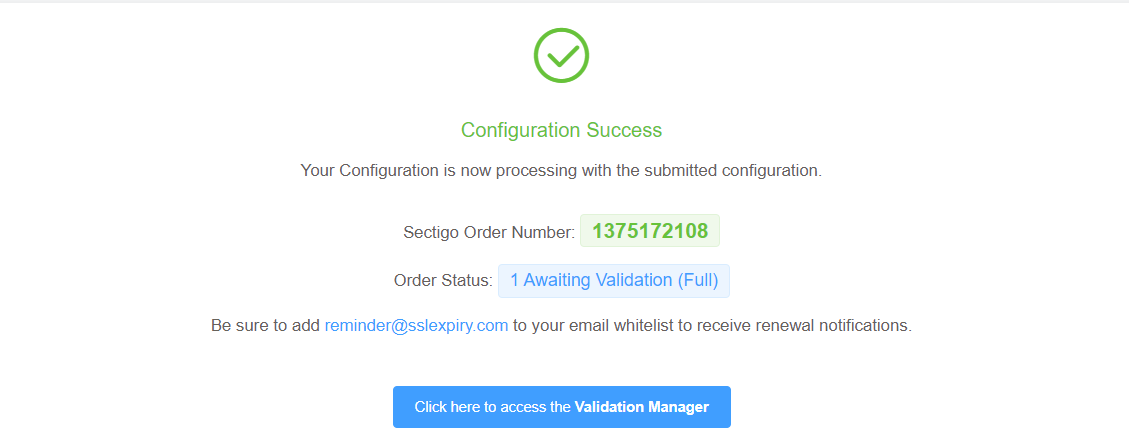Select the Sectigo Order Number label
Image resolution: width=1129 pixels, height=445 pixels.
[x=488, y=232]
